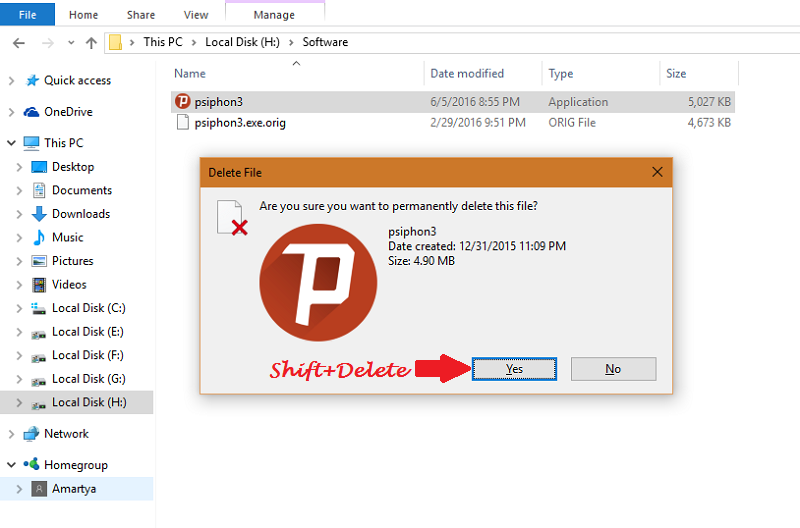The image size is (800, 528).
Task: Select the psiphon3.exe.orig file name
Action: click(x=240, y=123)
